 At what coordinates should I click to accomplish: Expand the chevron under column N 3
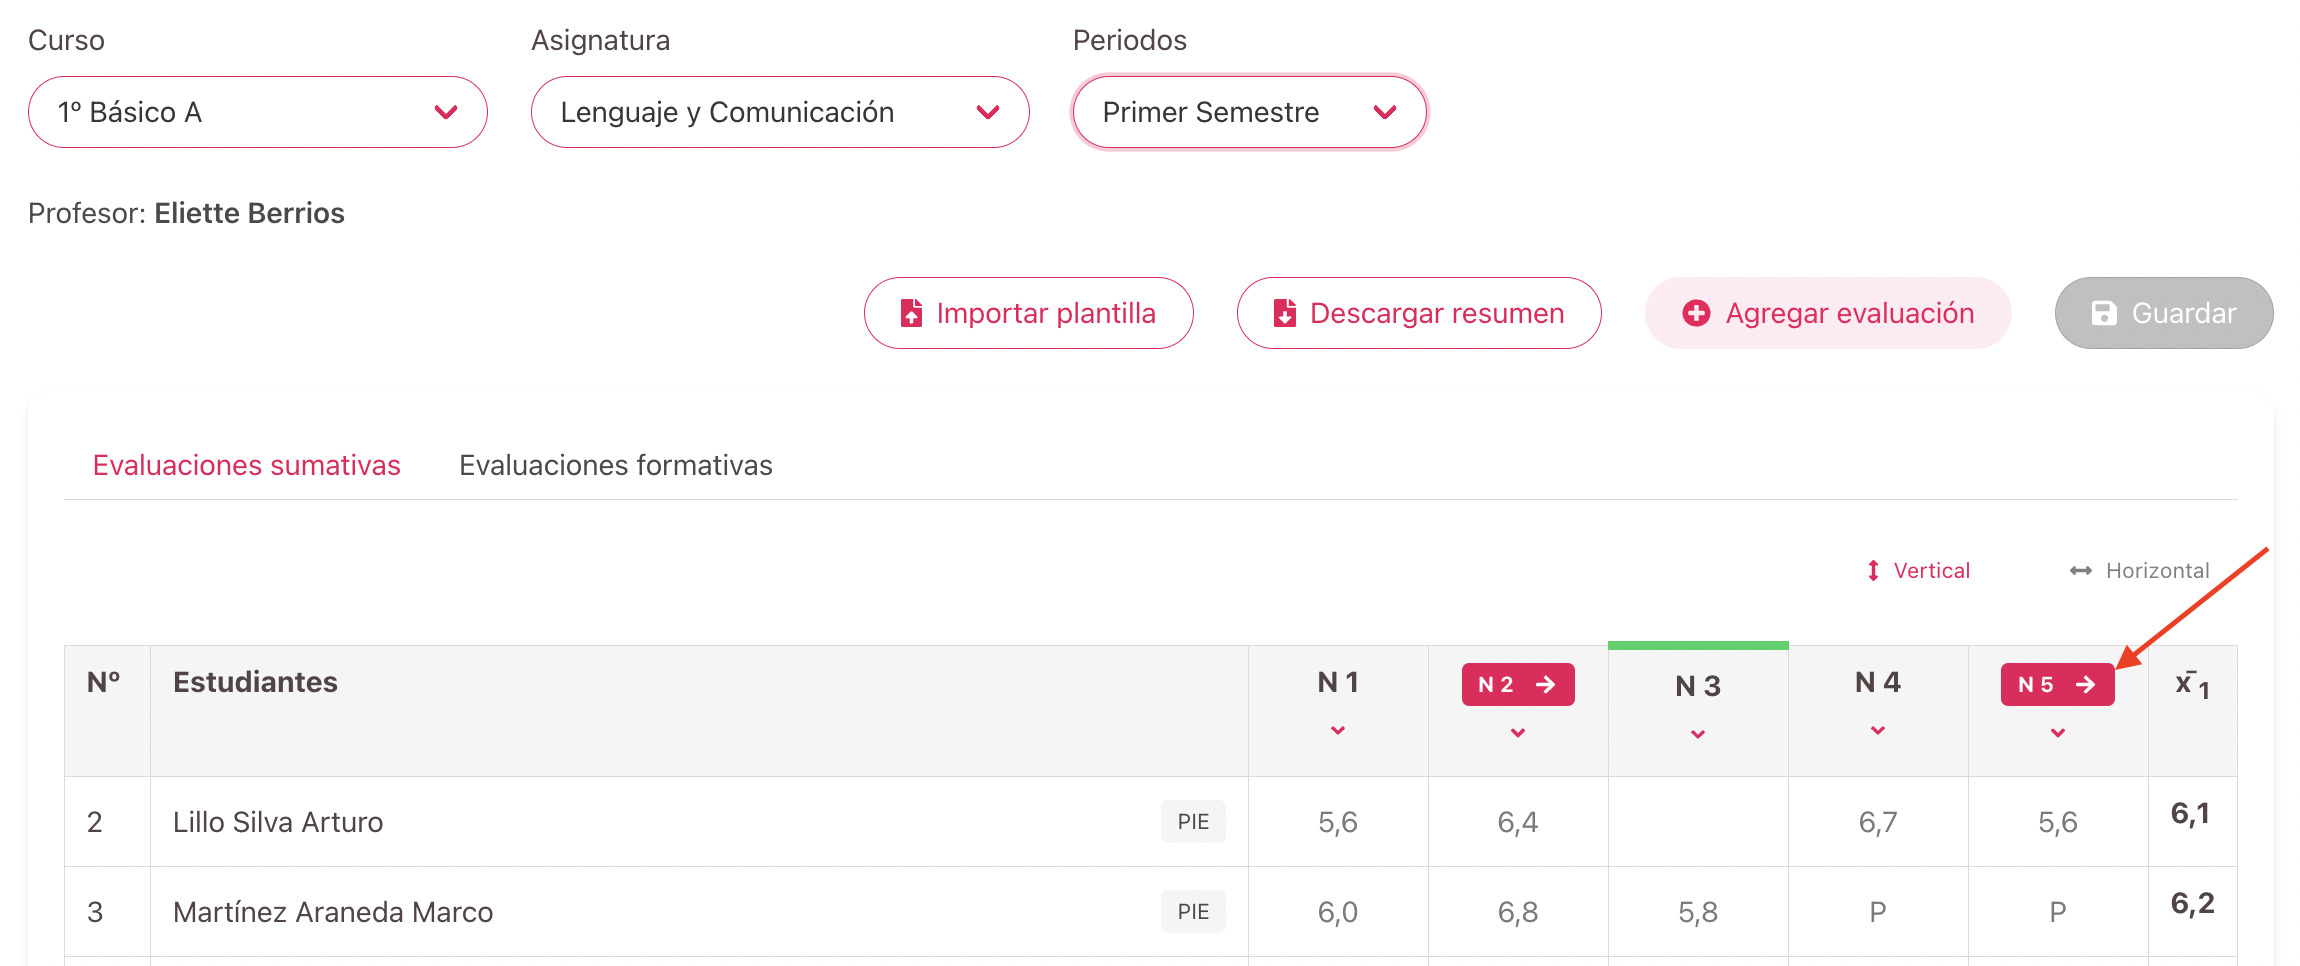(x=1698, y=735)
